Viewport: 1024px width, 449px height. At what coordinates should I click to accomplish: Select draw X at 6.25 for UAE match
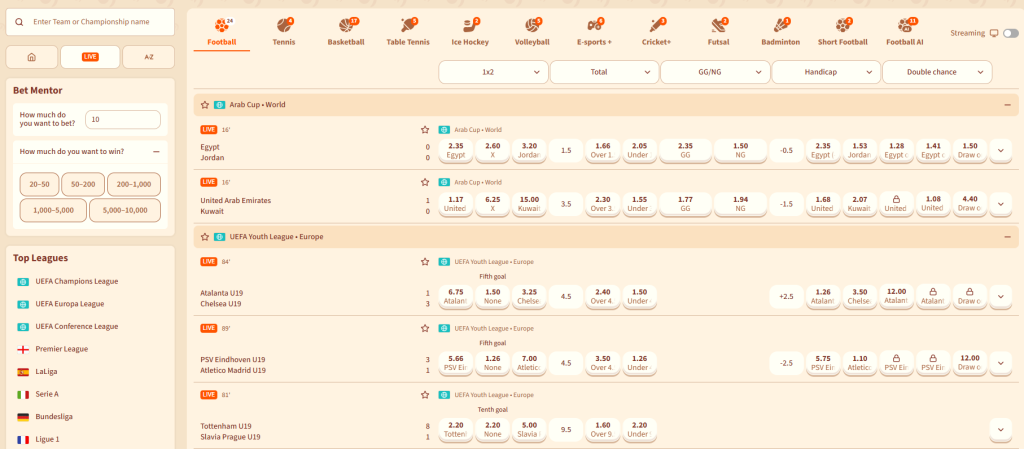tap(492, 204)
